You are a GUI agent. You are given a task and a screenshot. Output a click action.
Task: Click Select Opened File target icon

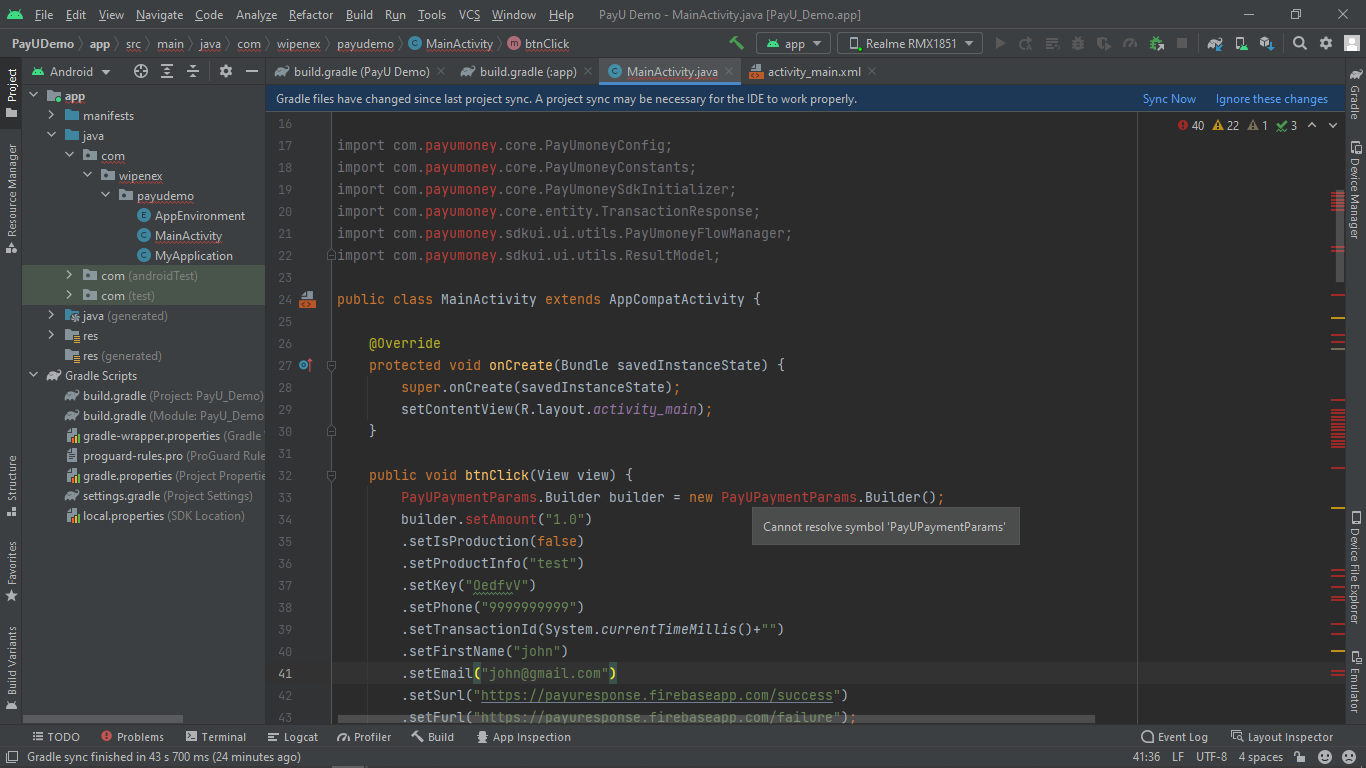141,71
